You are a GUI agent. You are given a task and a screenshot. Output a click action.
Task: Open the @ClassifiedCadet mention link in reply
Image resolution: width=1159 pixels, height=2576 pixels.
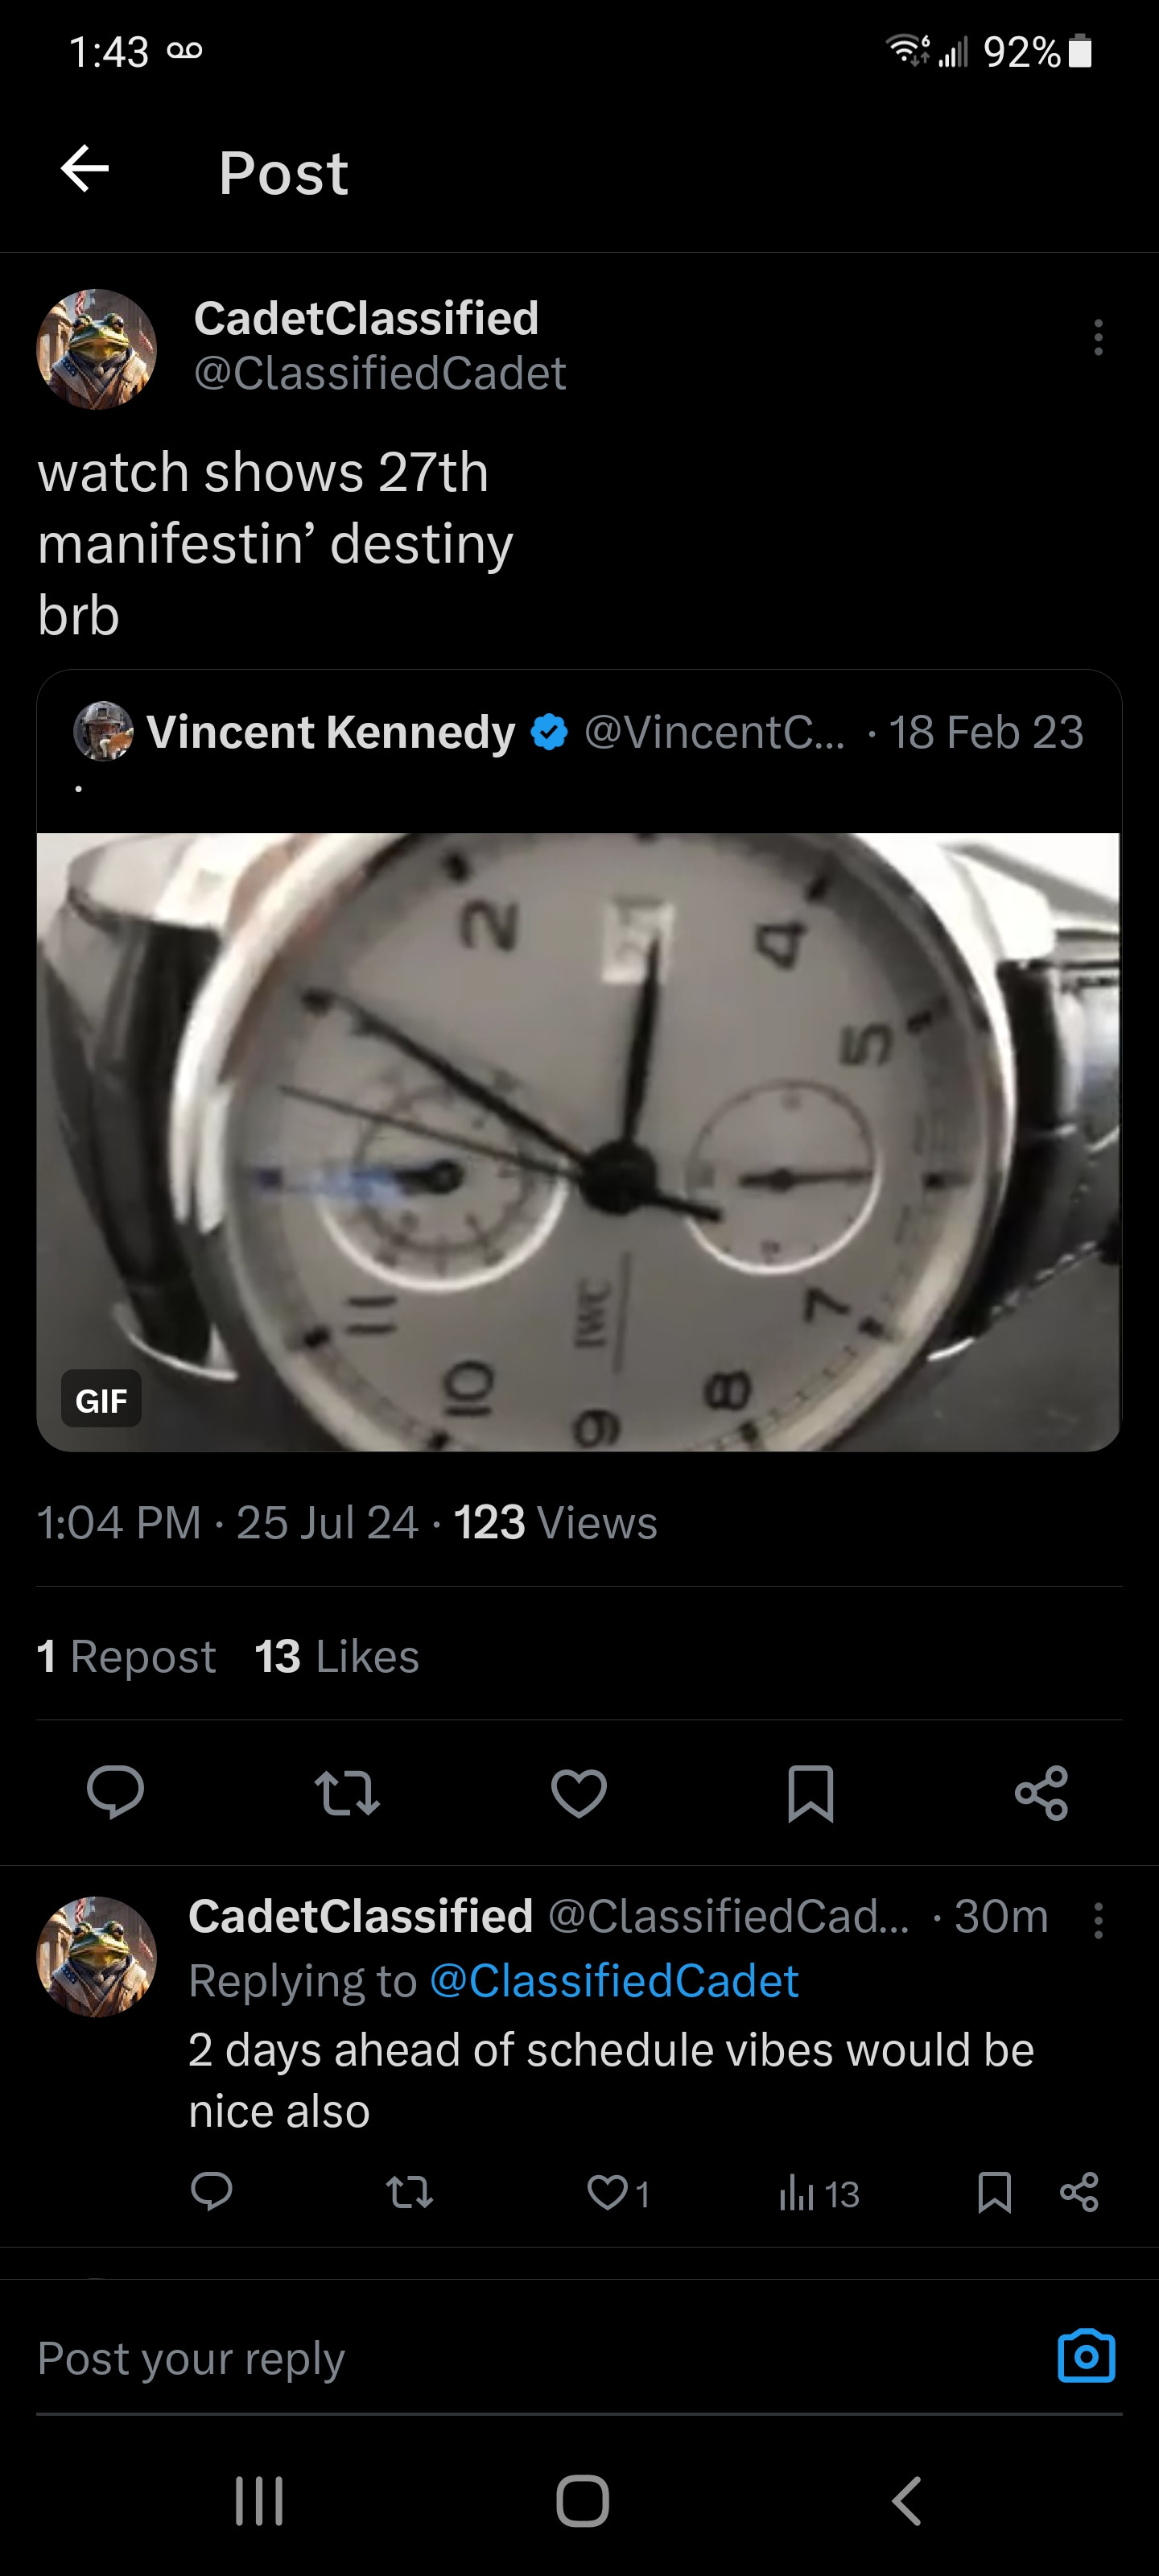point(614,1981)
